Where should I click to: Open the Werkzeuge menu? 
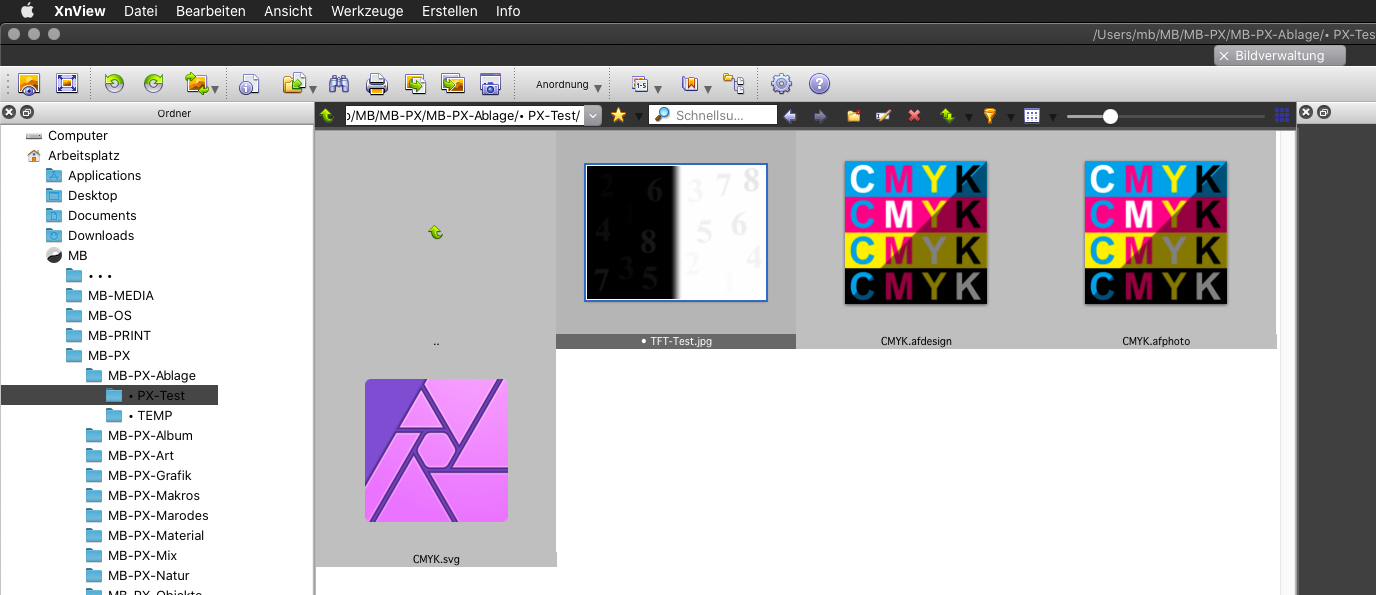(x=367, y=11)
